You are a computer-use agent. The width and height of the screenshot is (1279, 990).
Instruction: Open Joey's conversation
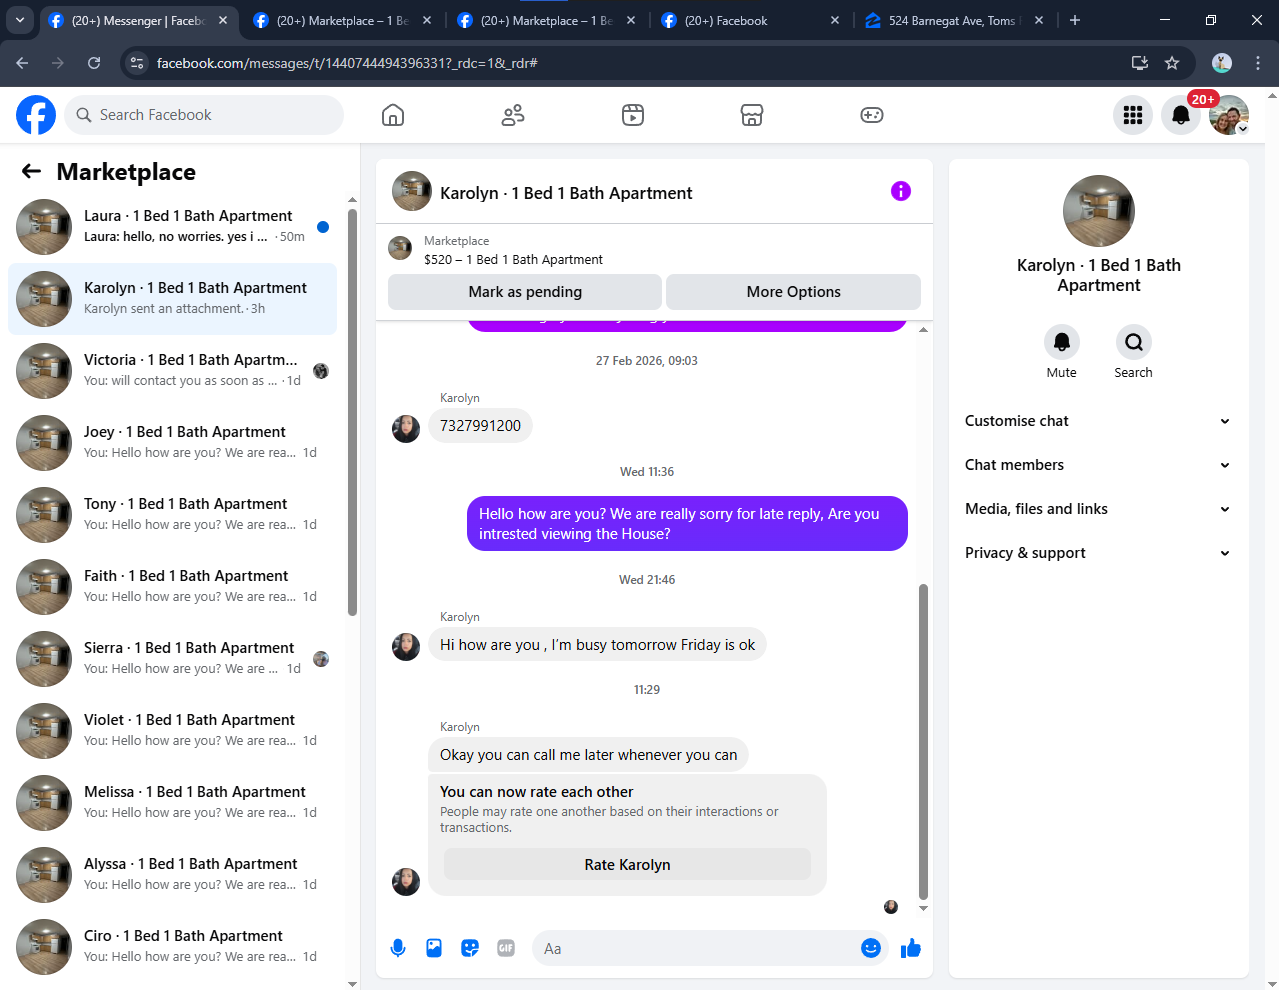(172, 443)
